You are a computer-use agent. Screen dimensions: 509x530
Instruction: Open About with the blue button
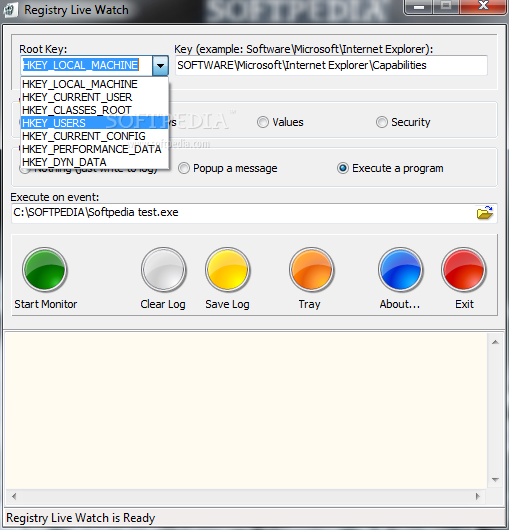pos(401,269)
